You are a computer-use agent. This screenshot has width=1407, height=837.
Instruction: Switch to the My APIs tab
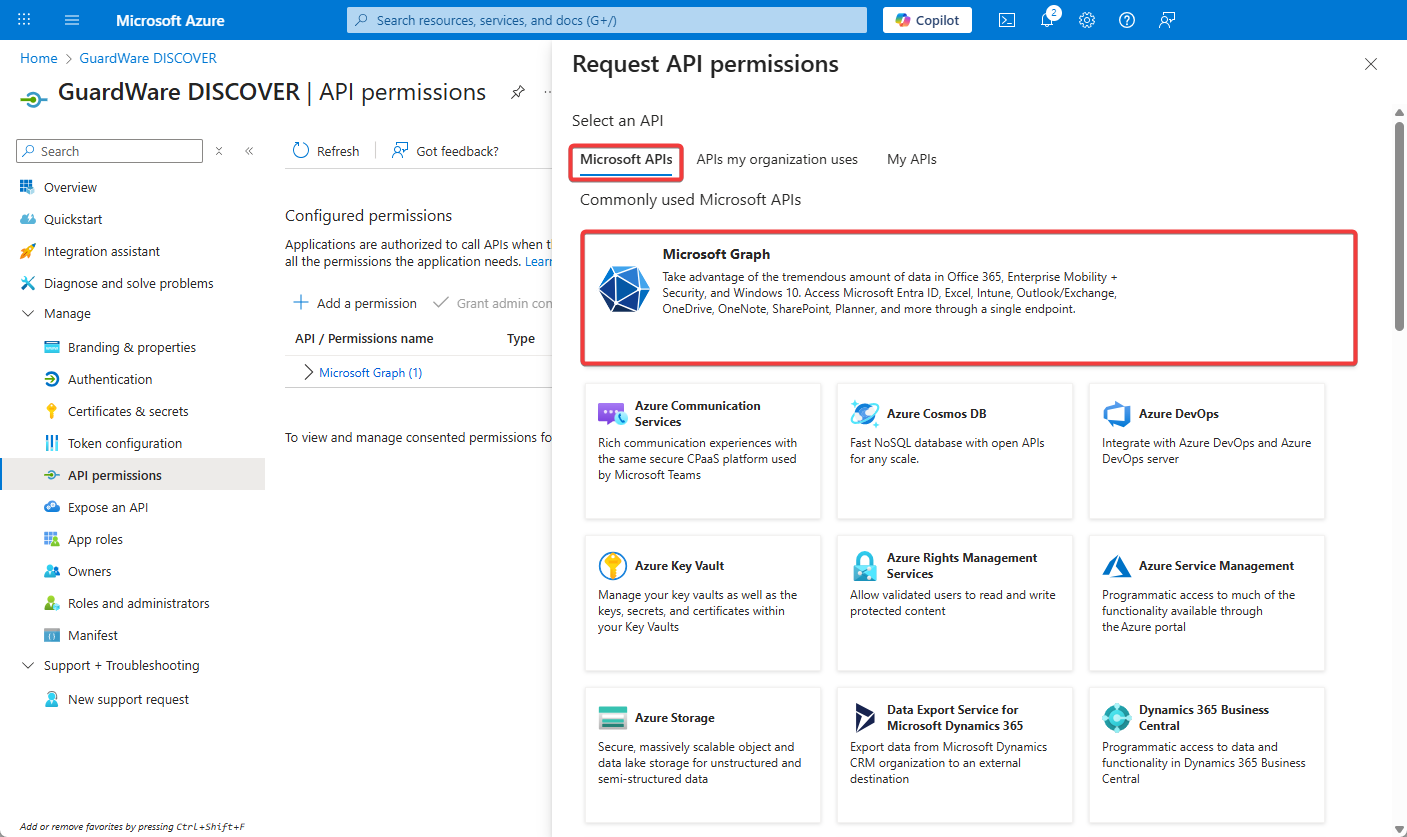tap(911, 159)
